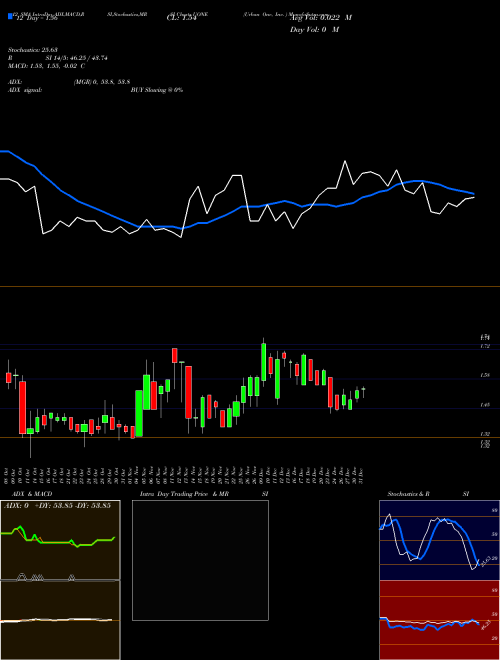Click the red-background RSI chart panel
Image resolution: width=500 pixels, height=660 pixels.
[440, 620]
